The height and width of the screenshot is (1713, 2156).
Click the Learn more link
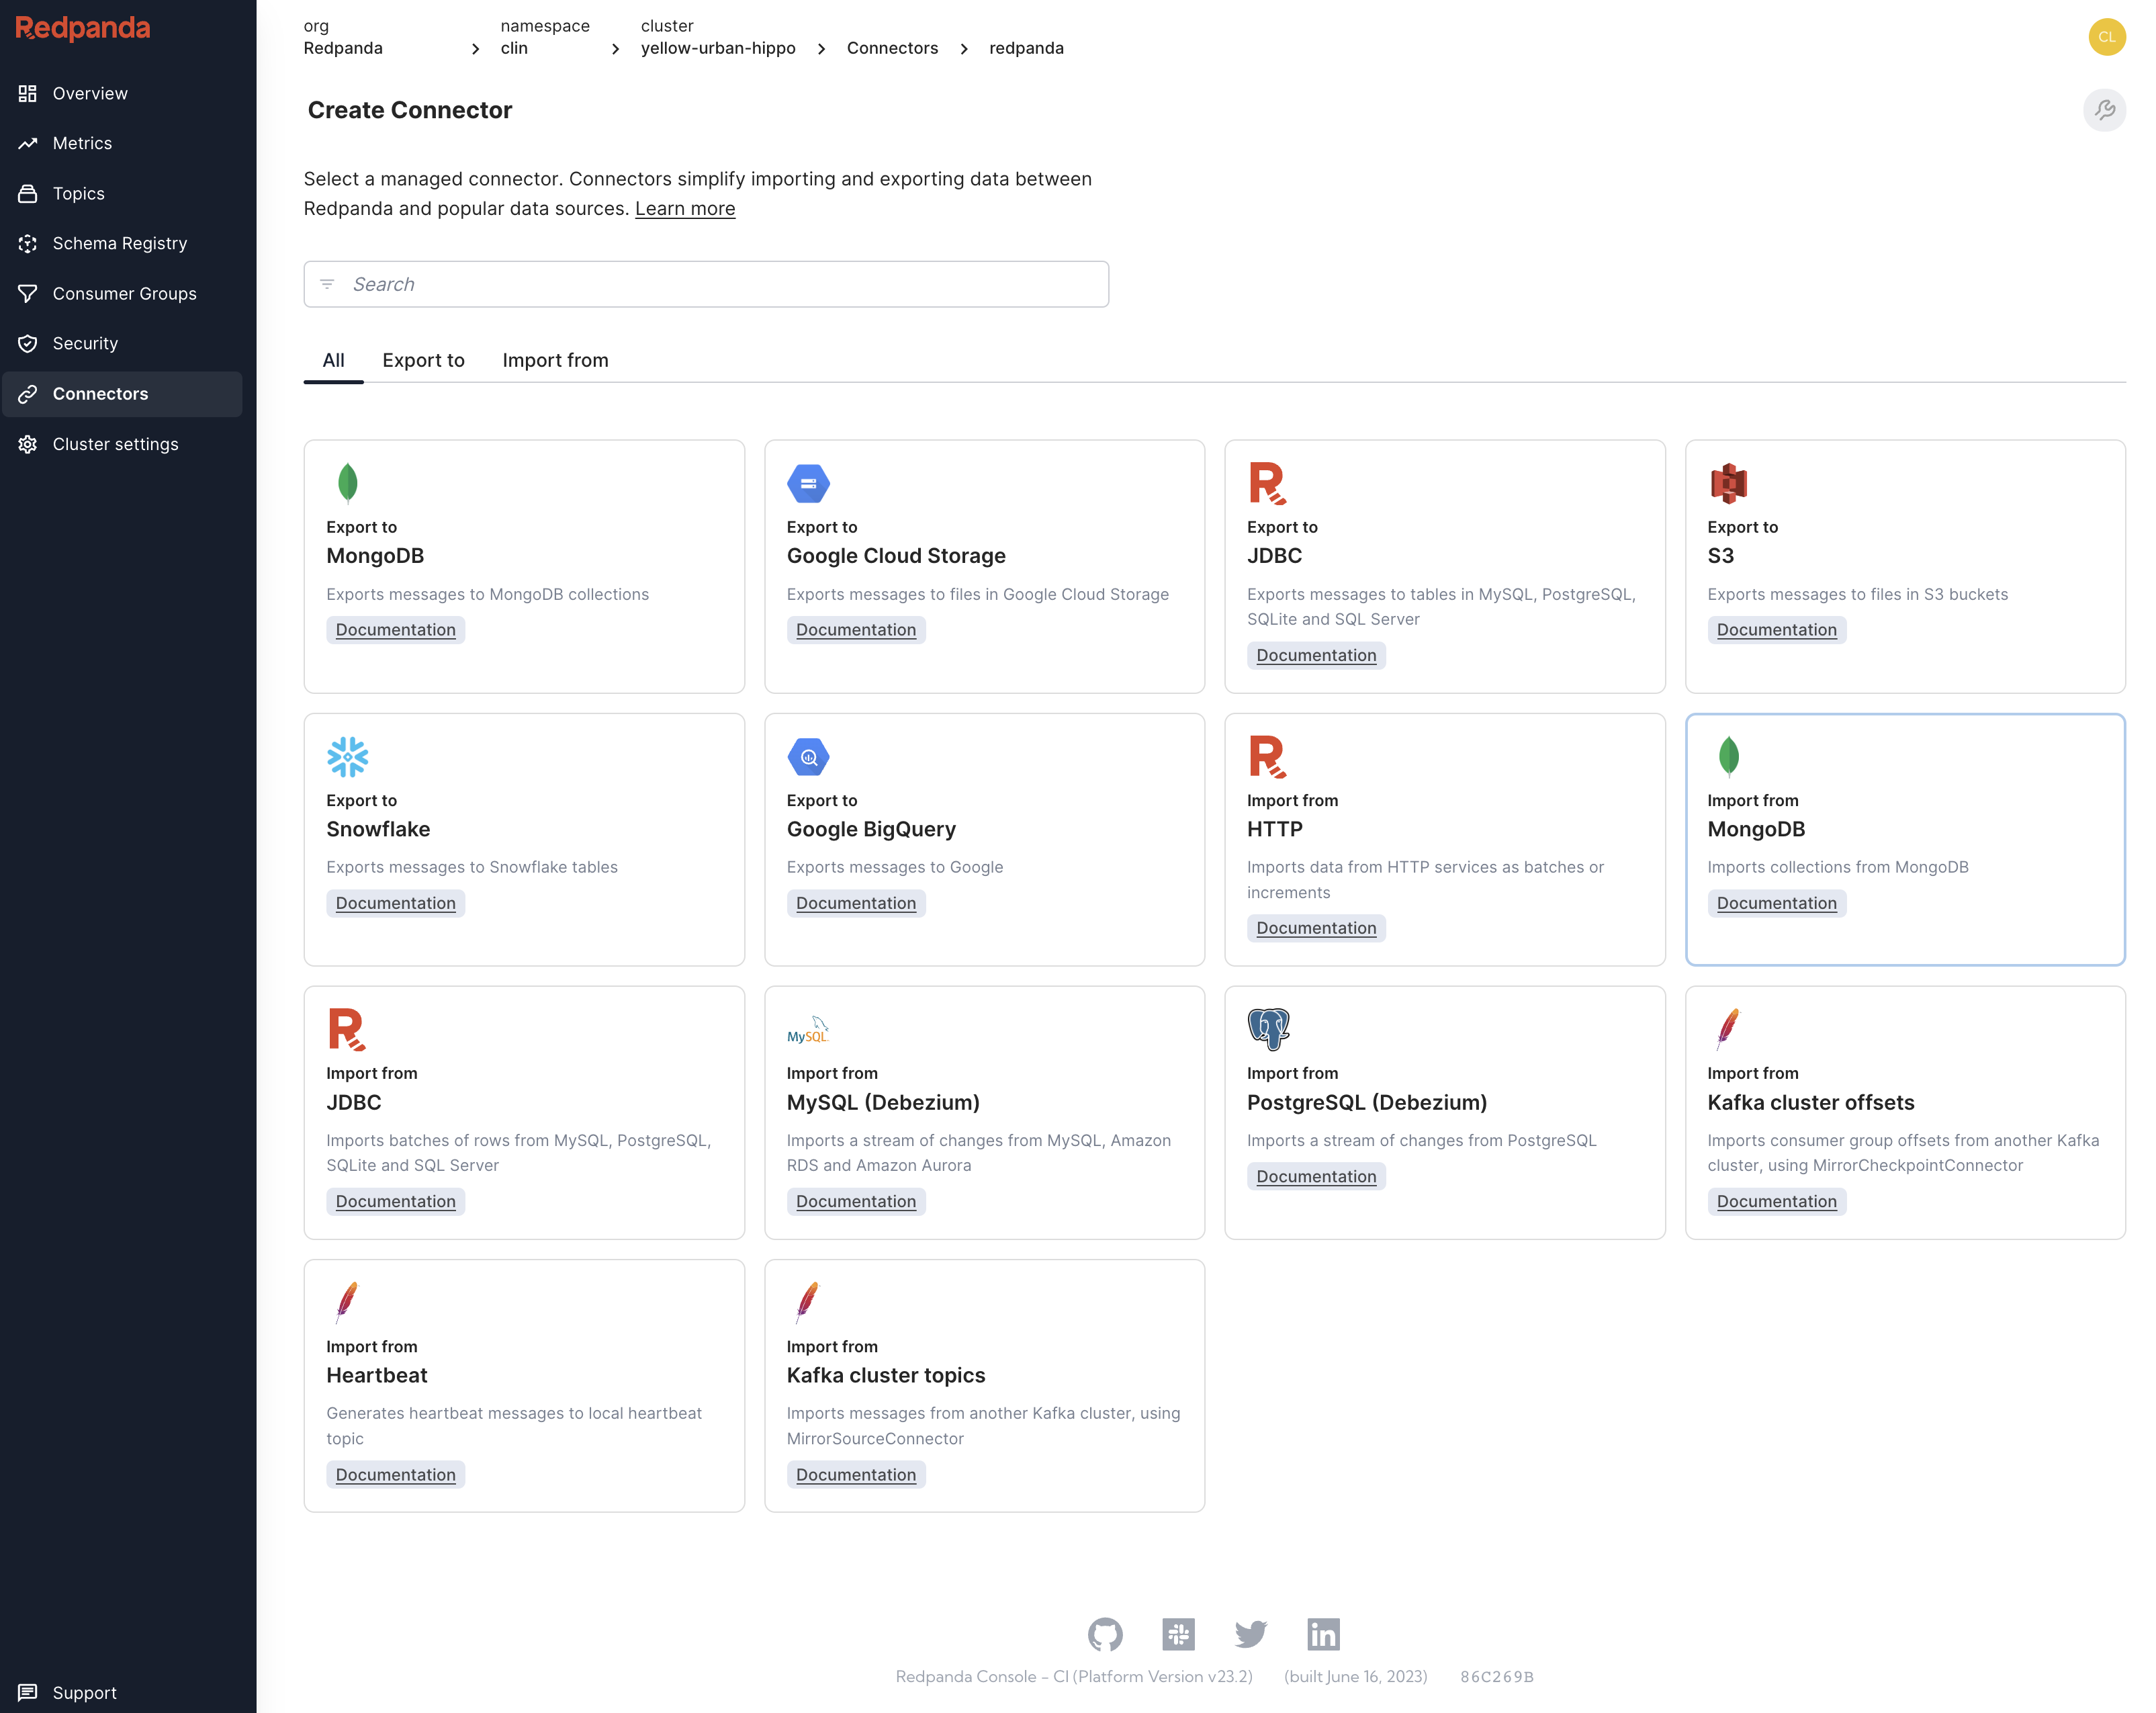coord(685,208)
